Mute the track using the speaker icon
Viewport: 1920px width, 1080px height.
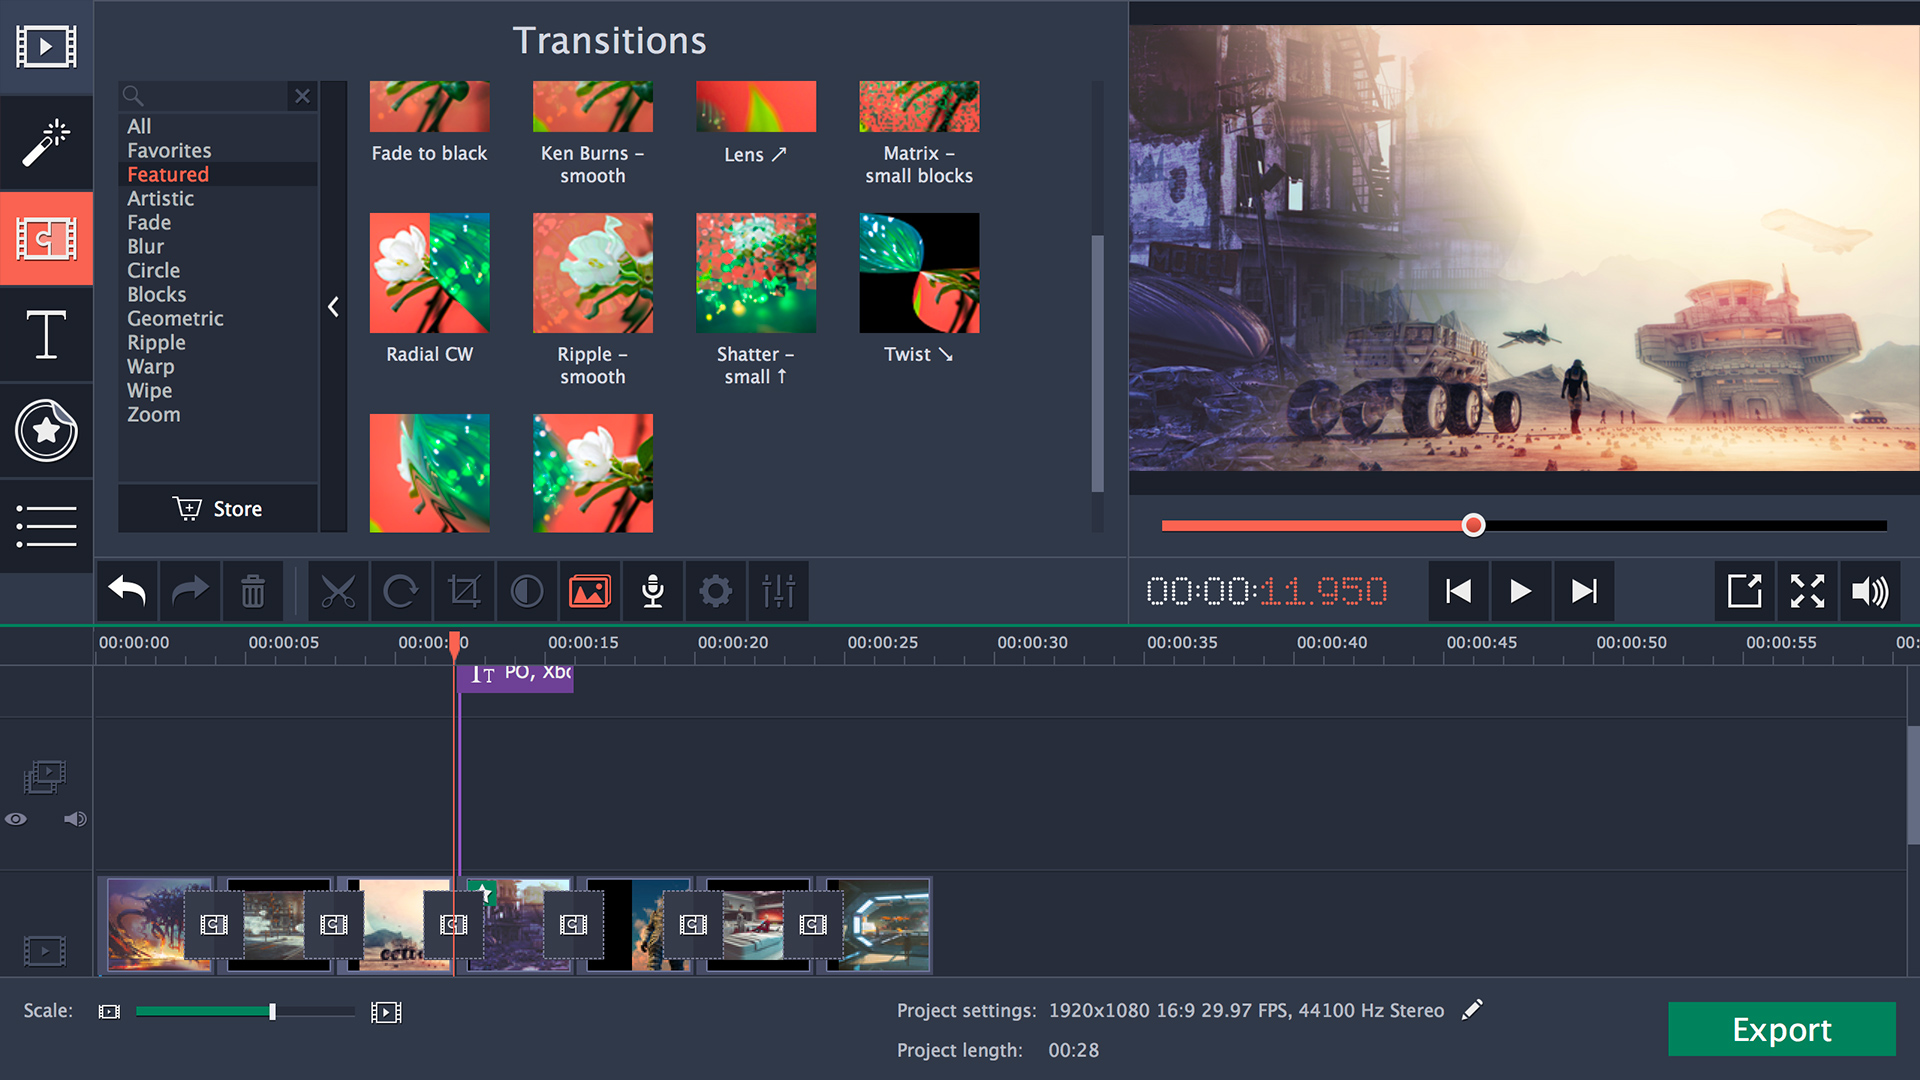pyautogui.click(x=74, y=818)
